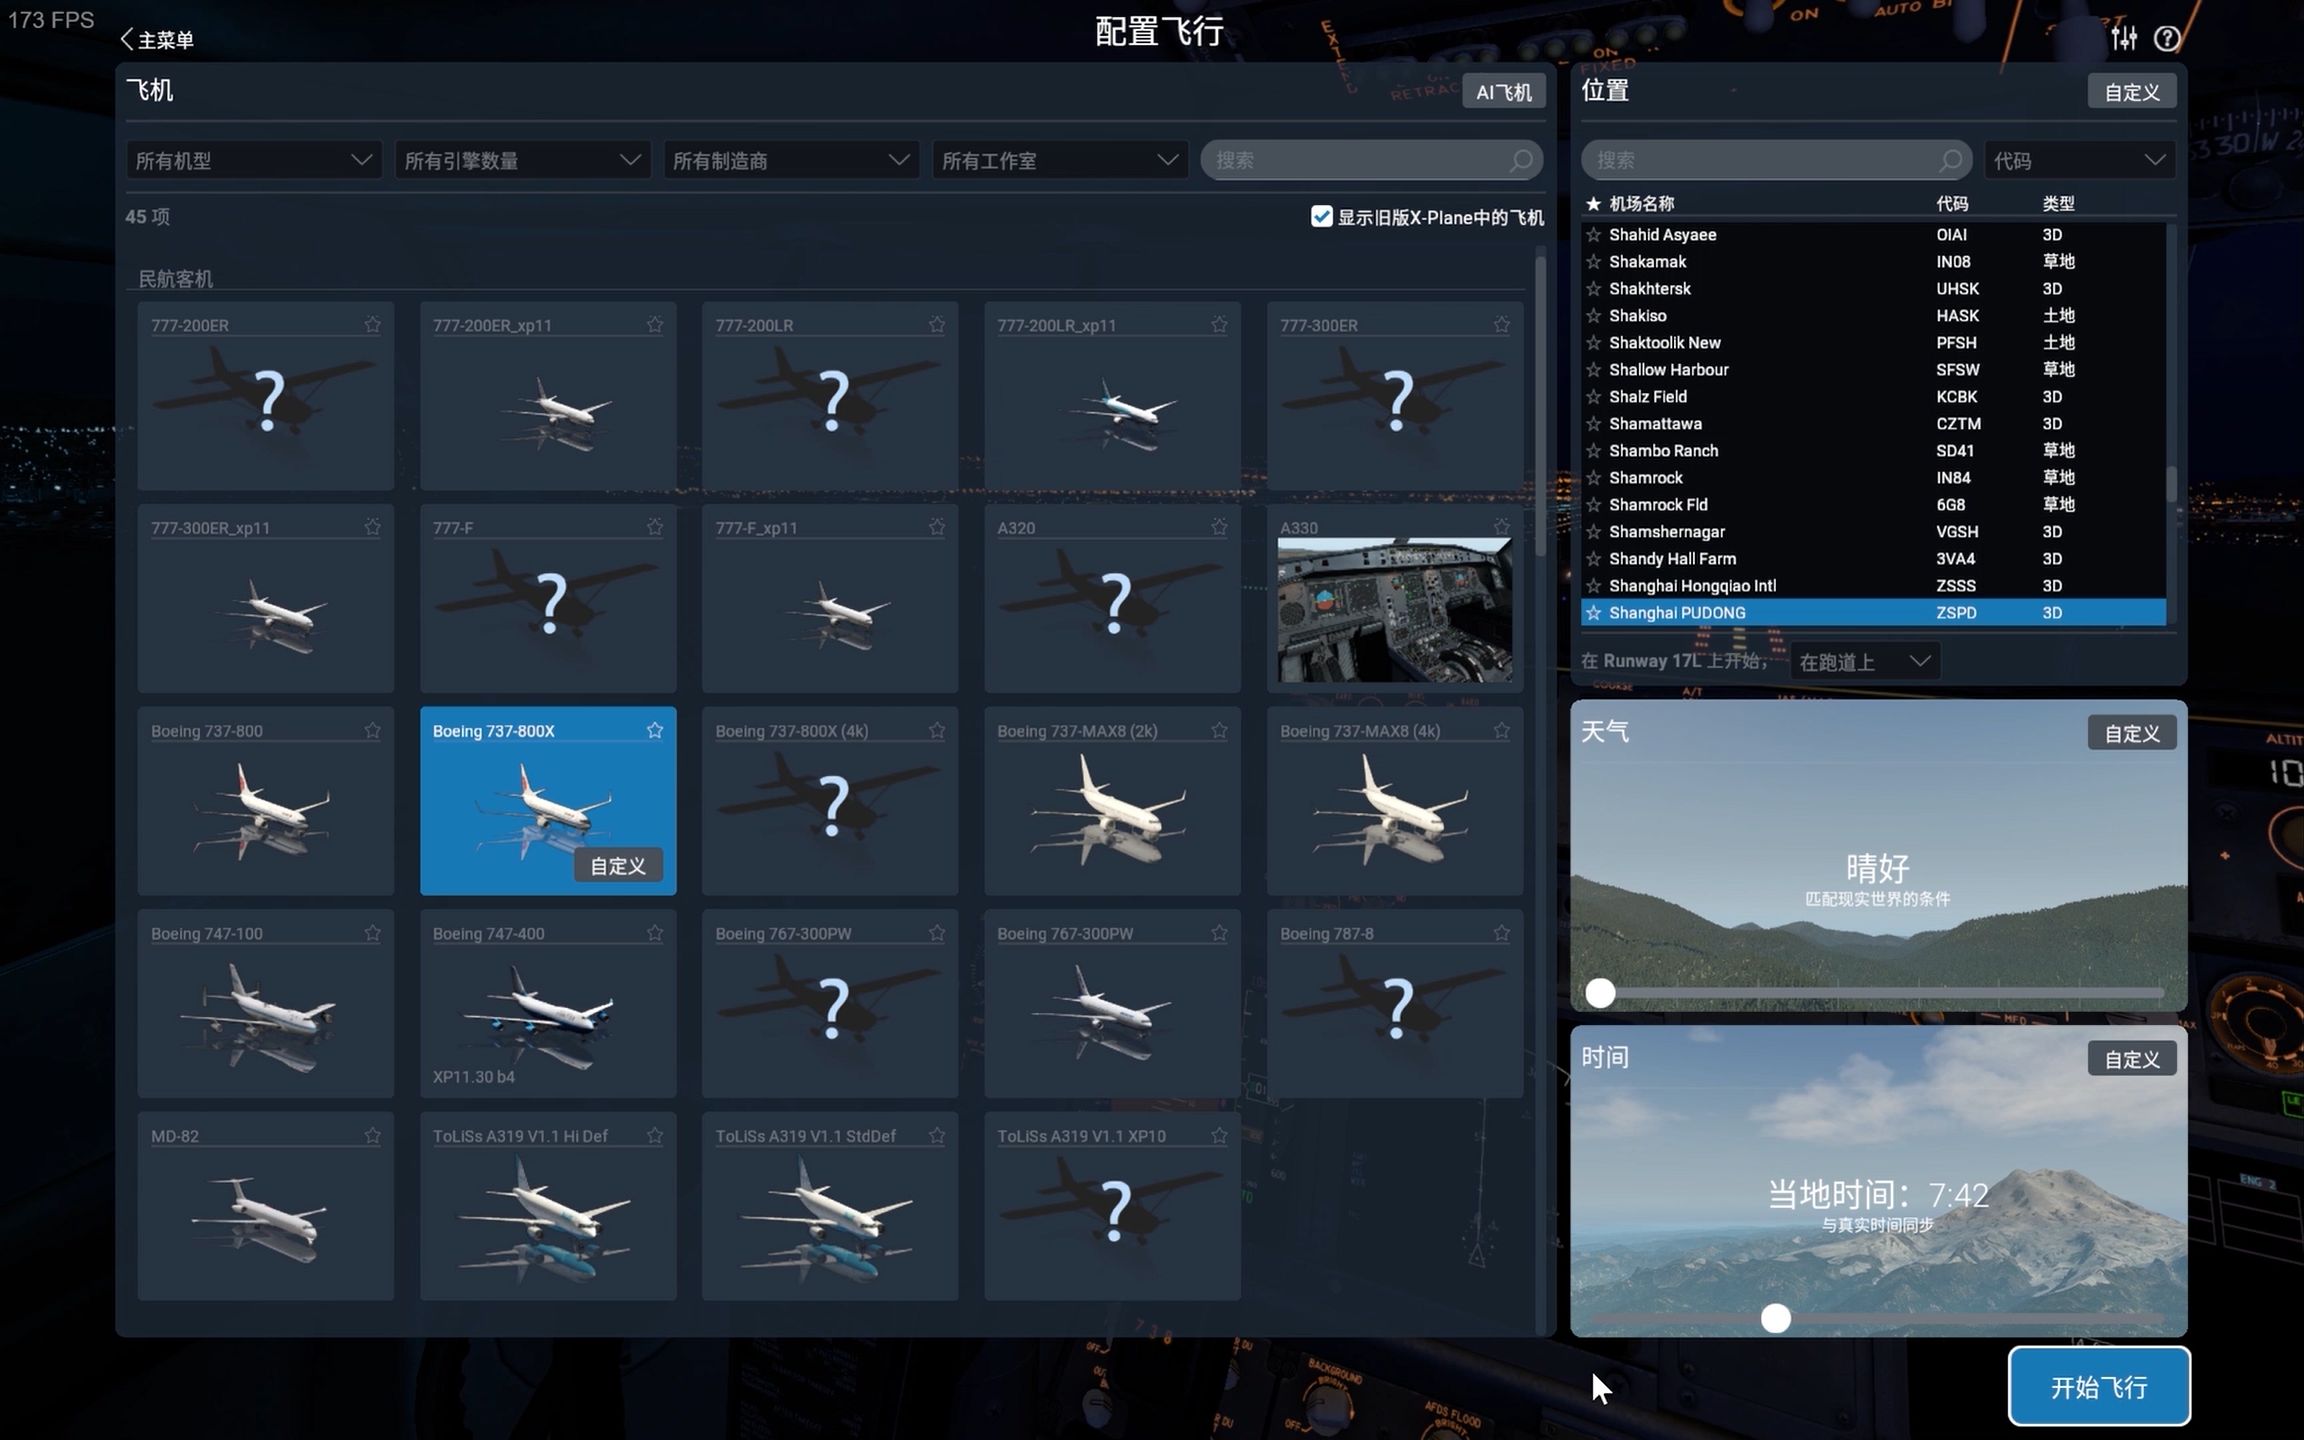The width and height of the screenshot is (2304, 1440).
Task: Favorite the 777-200ER_xp11 aircraft star
Action: [655, 324]
